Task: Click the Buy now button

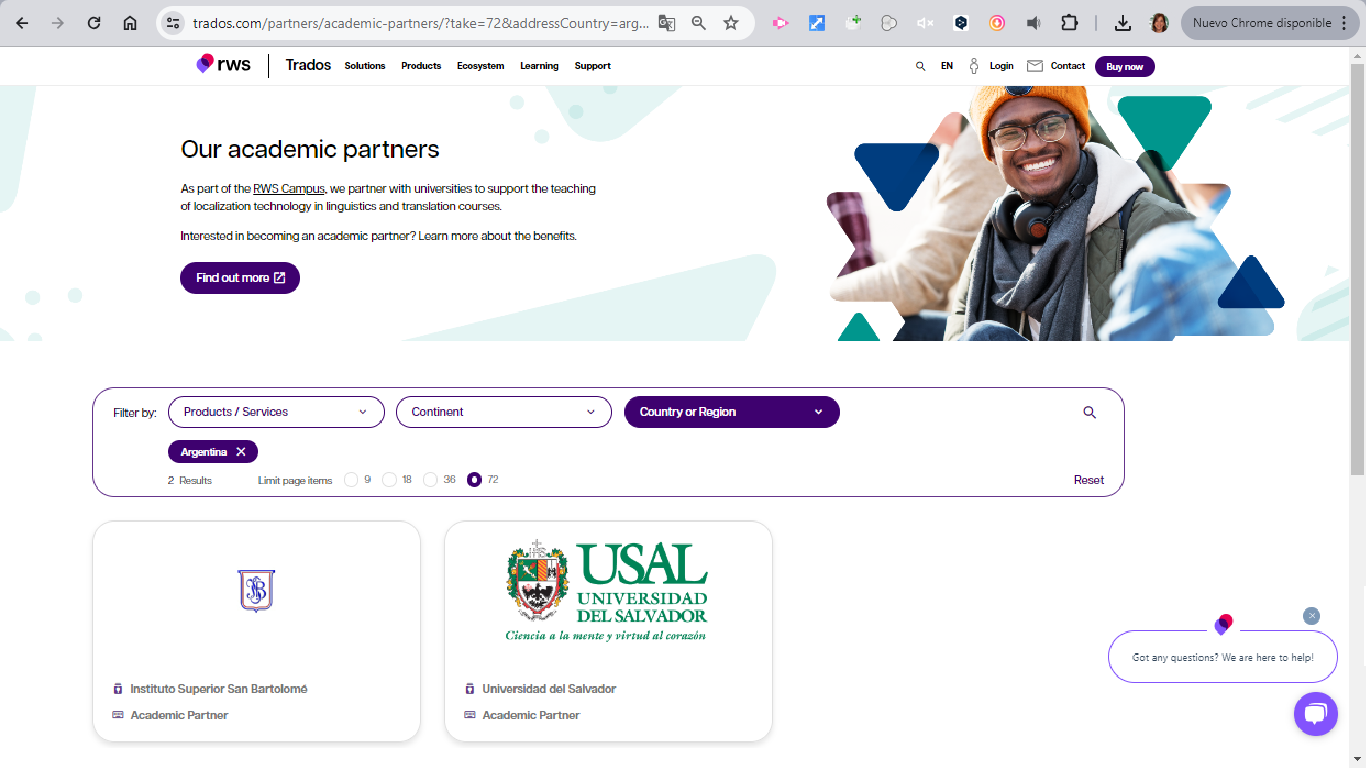Action: 1125,67
